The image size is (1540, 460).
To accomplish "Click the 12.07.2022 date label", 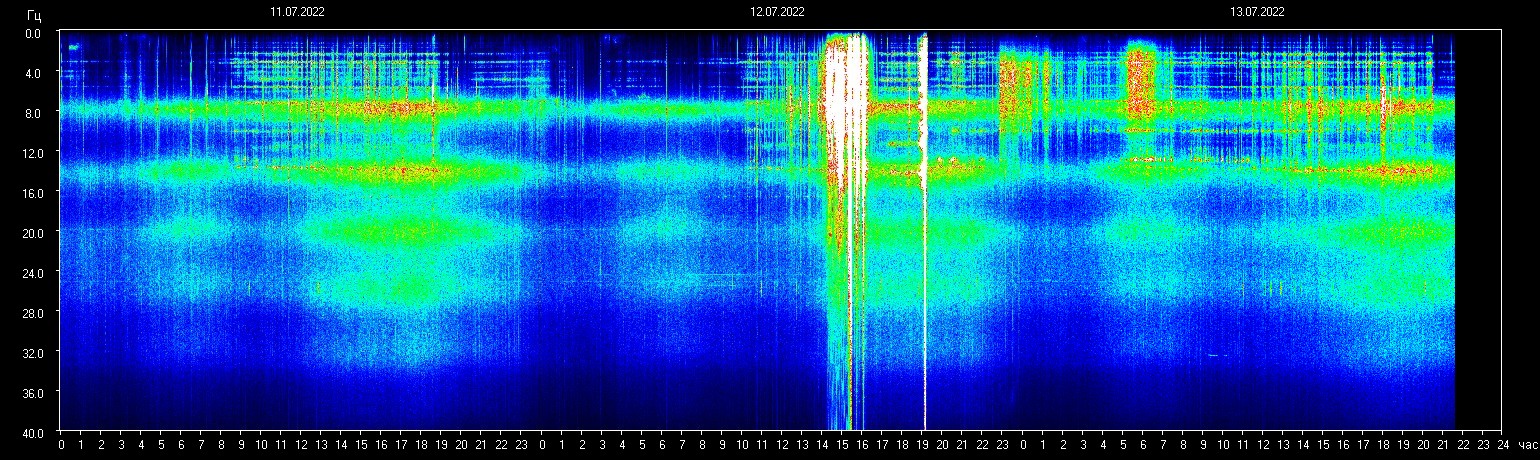I will point(777,13).
